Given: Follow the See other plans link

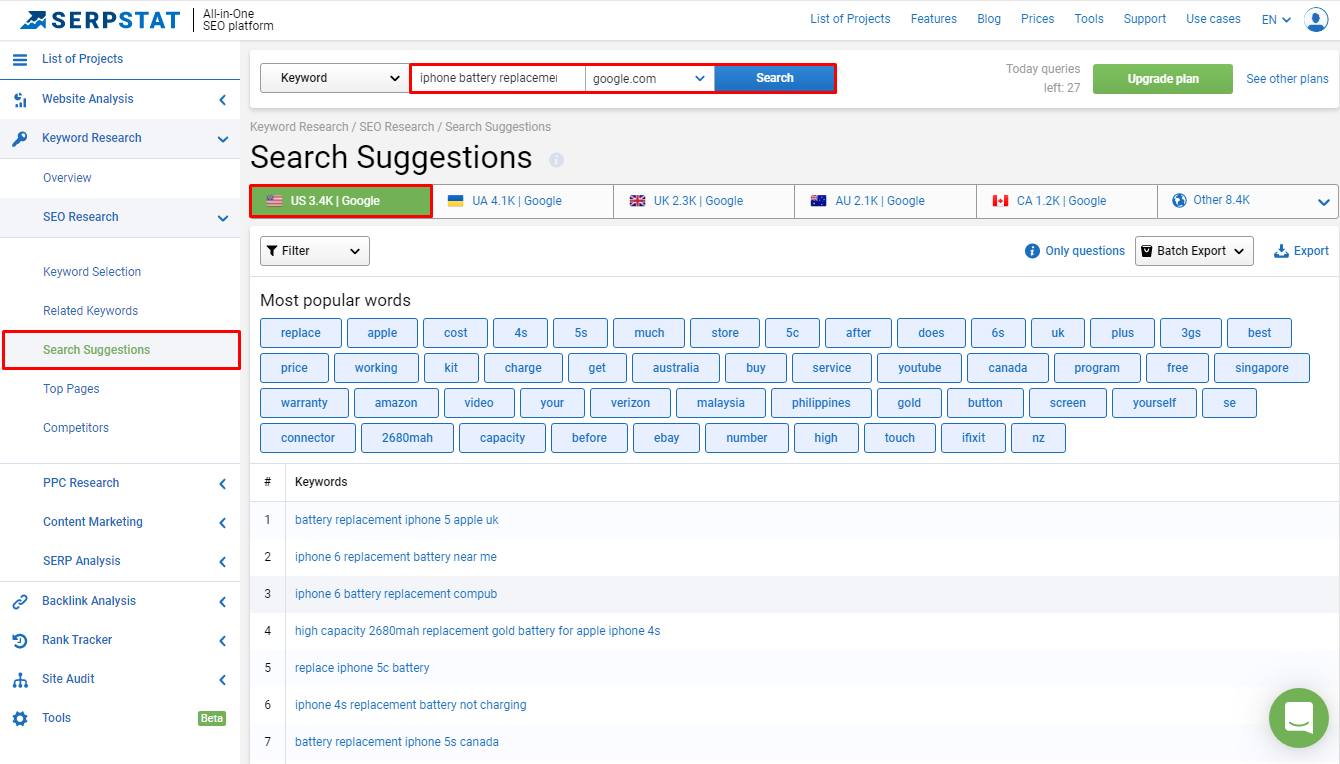Looking at the screenshot, I should coord(1287,79).
